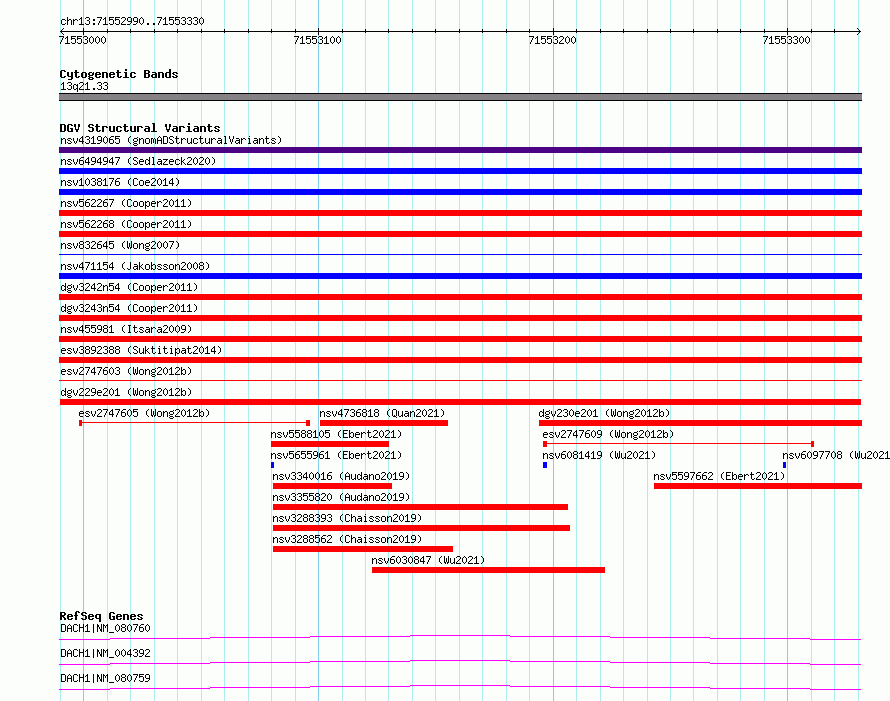Click the purple nsv4319065 variant bar
The width and height of the screenshot is (890, 701).
(460, 150)
